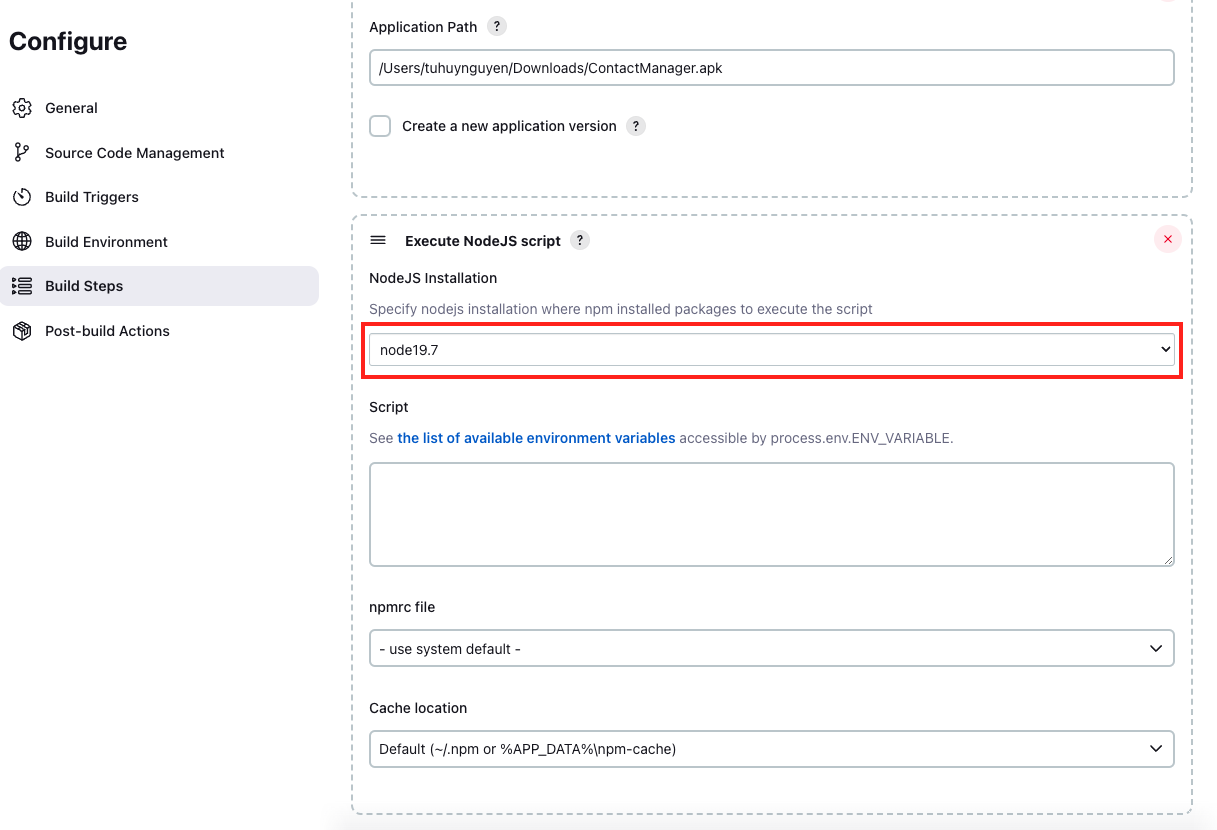Click the Build Environment globe icon
The height and width of the screenshot is (830, 1217).
(x=22, y=242)
